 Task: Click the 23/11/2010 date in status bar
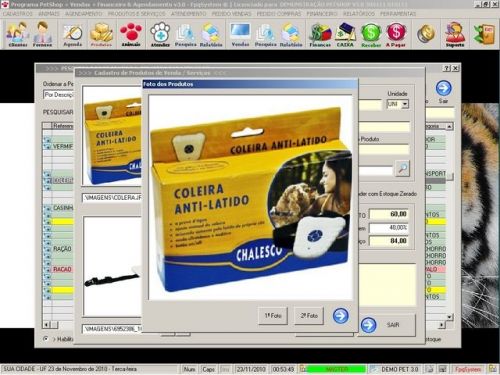pyautogui.click(x=251, y=369)
